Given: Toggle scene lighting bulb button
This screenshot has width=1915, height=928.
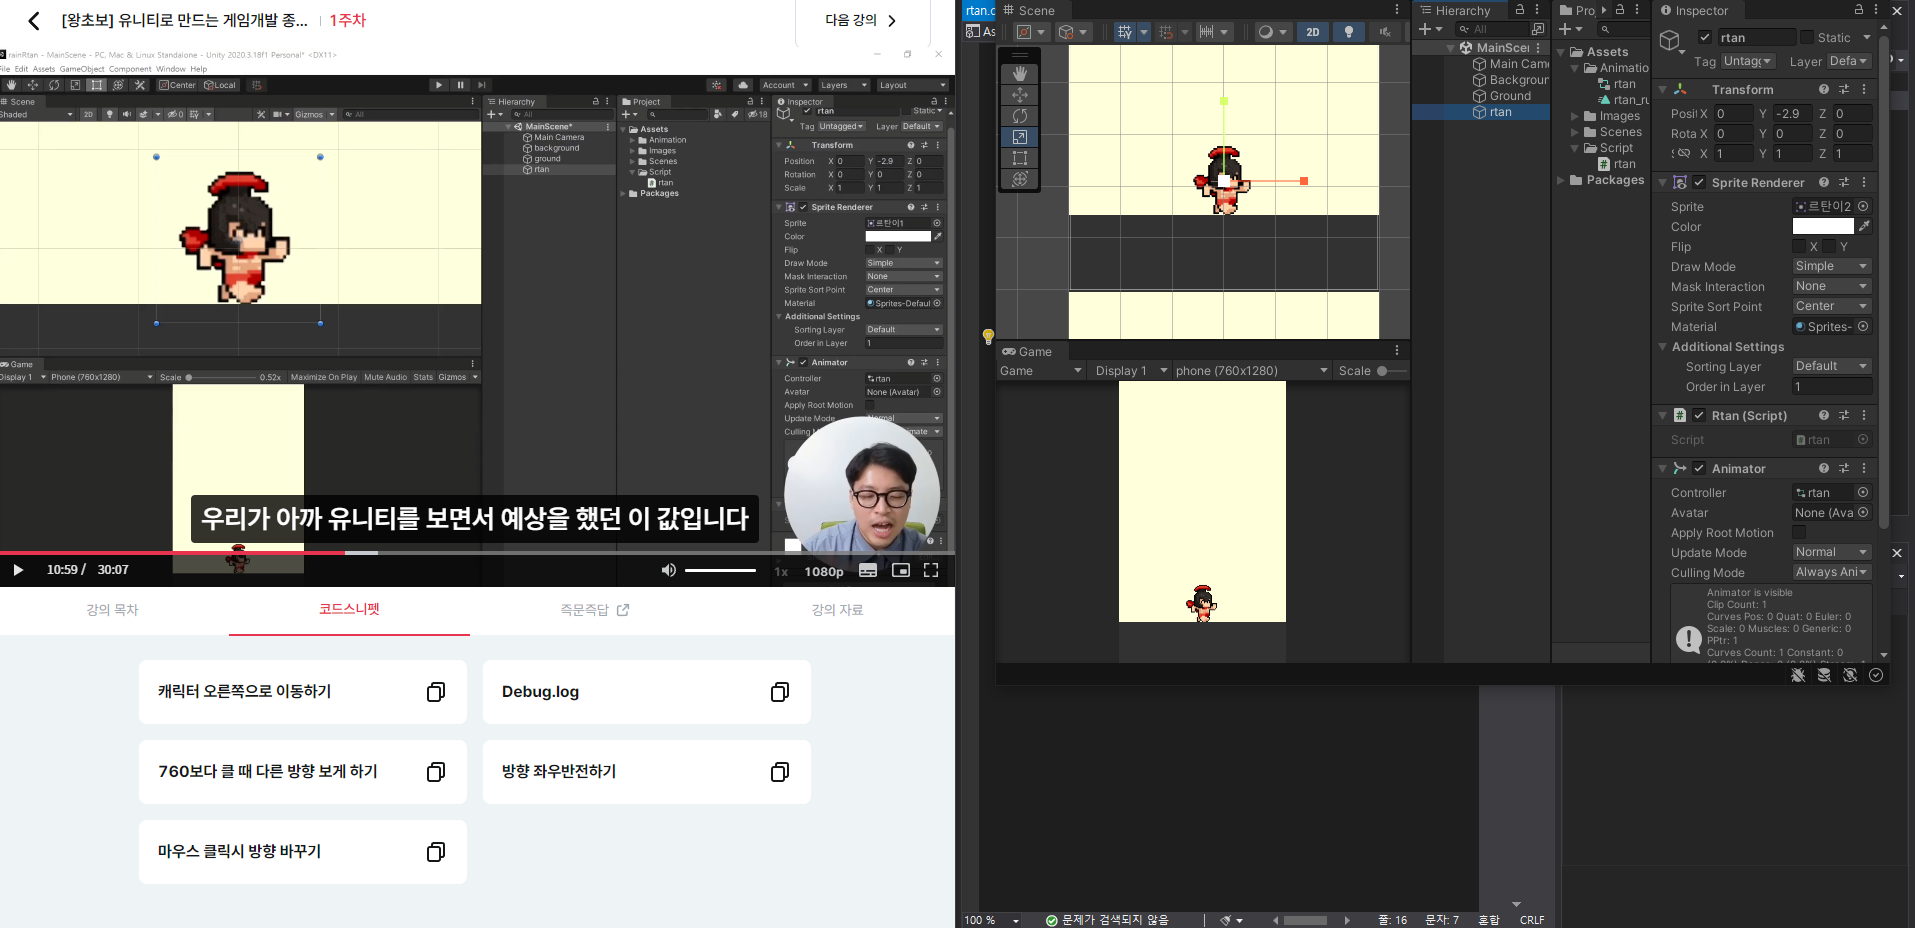Looking at the screenshot, I should click(x=1348, y=32).
